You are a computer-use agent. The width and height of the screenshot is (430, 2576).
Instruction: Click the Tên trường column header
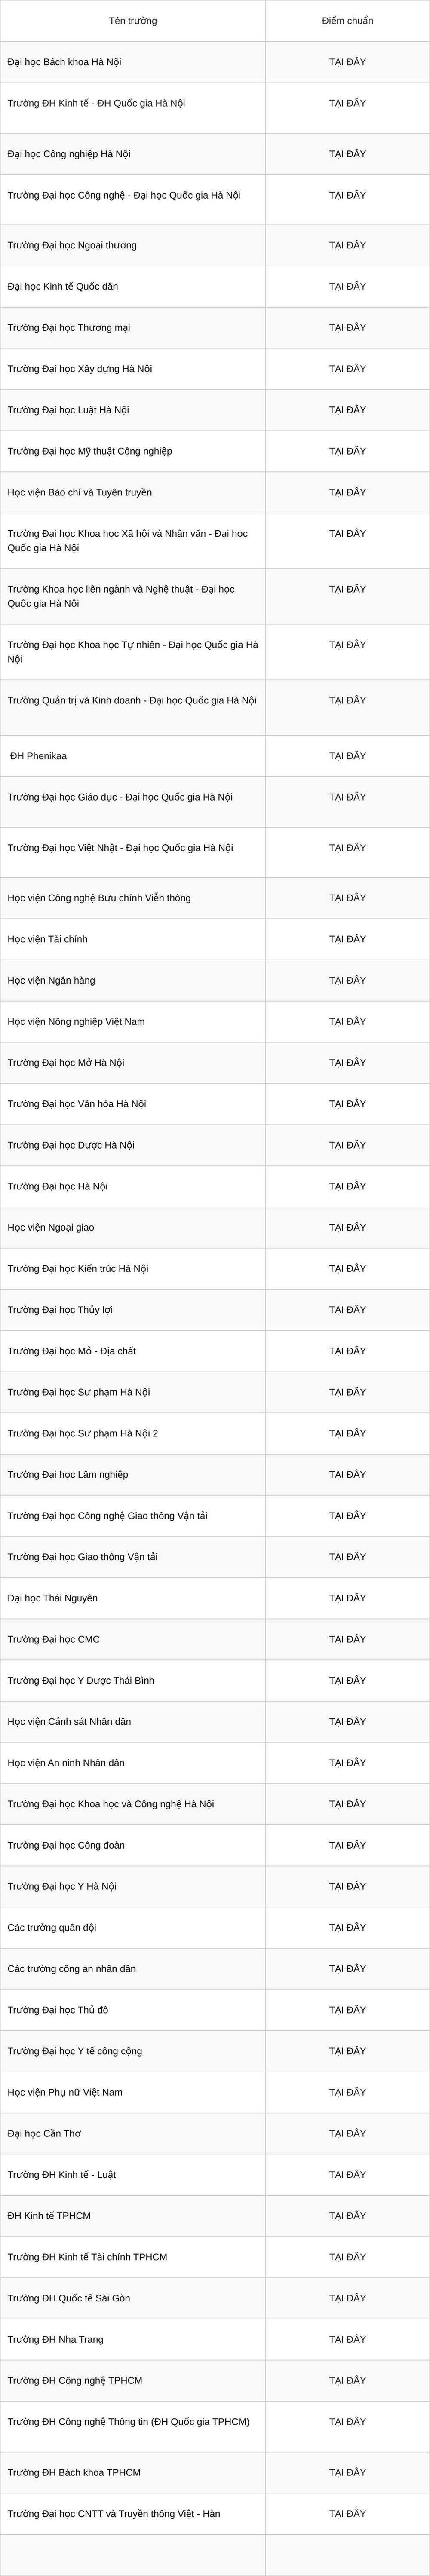133,21
